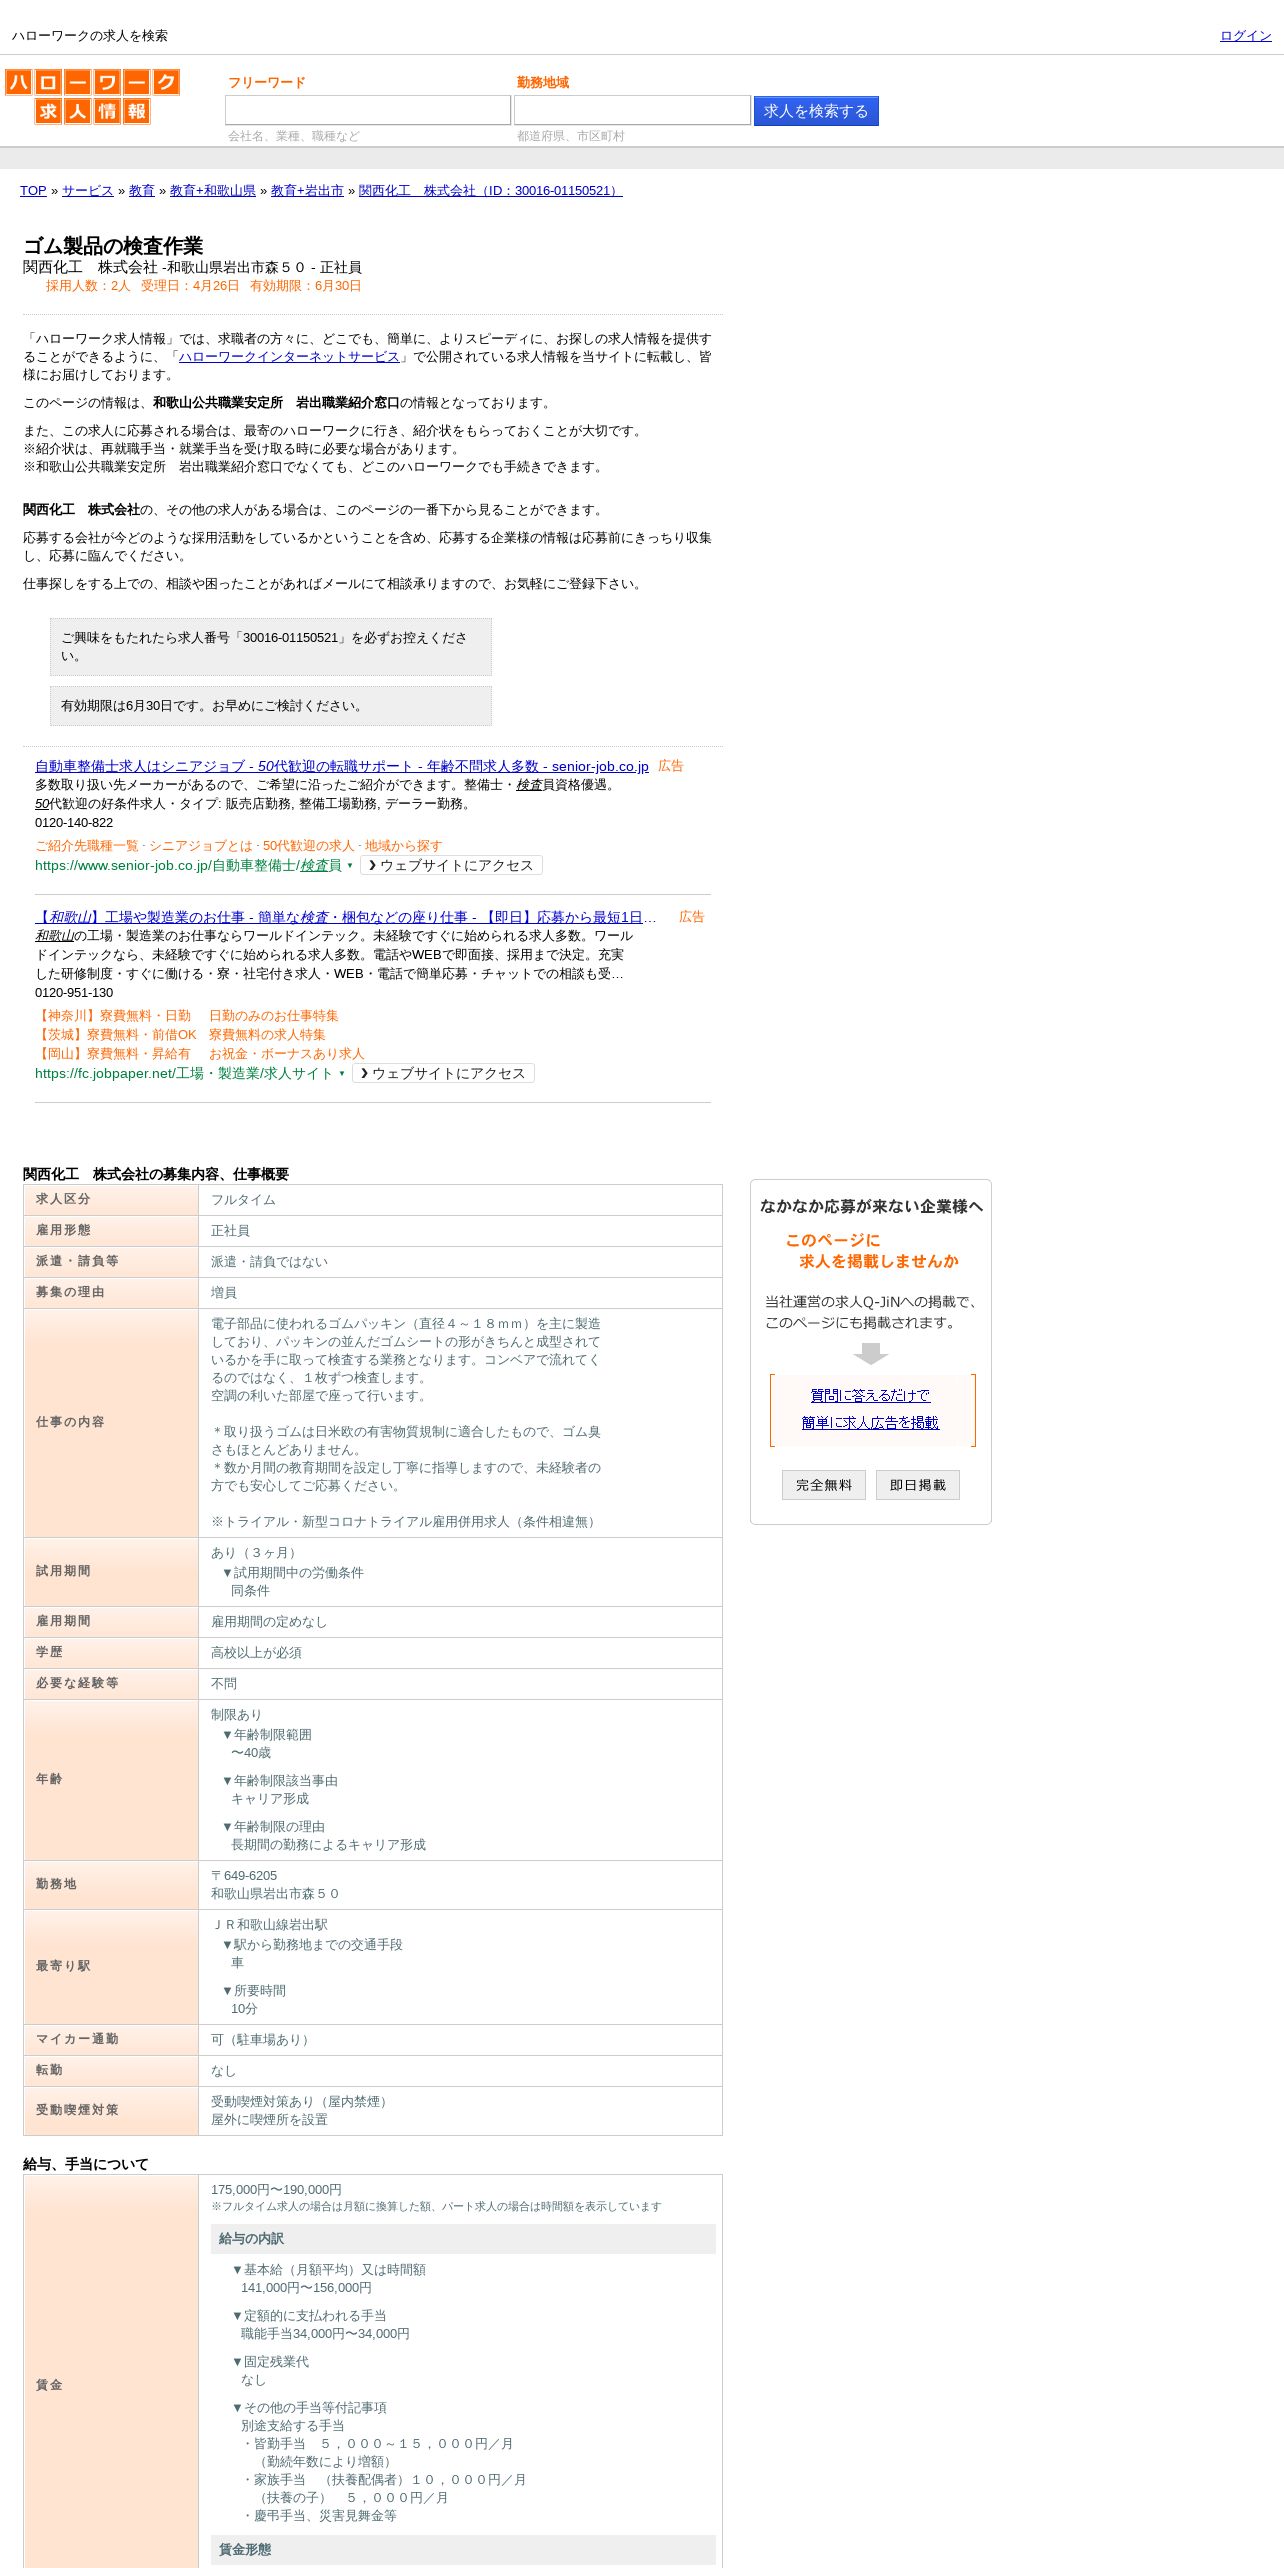The width and height of the screenshot is (1284, 2568).
Task: Open the 教育+和歌山県 breadcrumb link
Action: tap(213, 191)
